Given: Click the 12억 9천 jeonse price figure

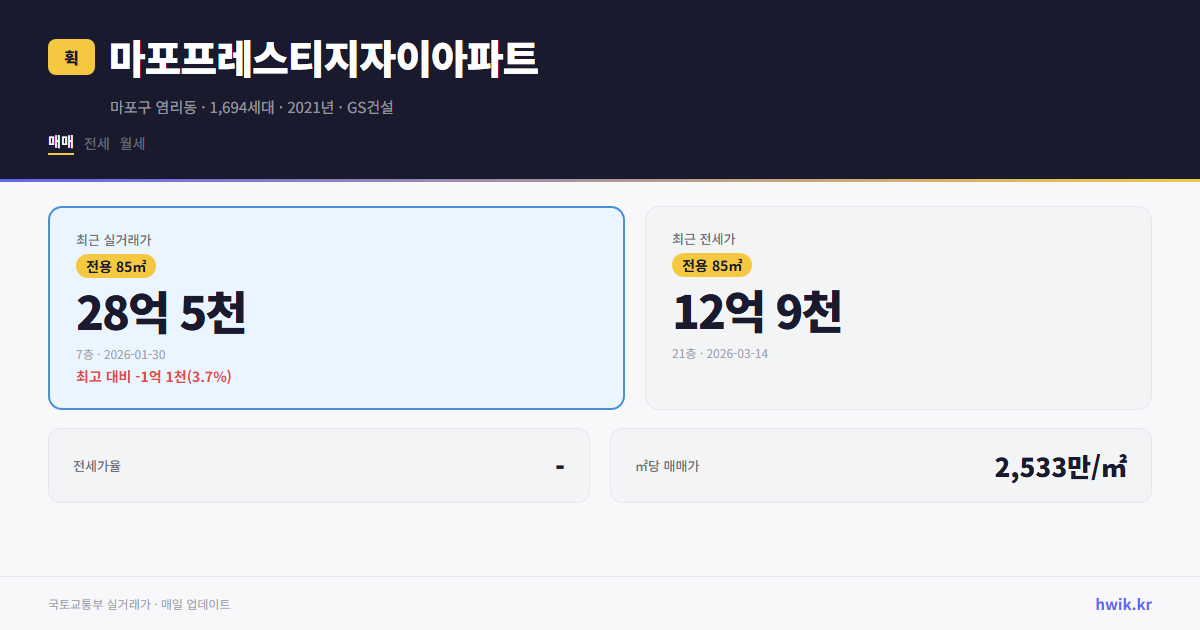Looking at the screenshot, I should [x=757, y=312].
